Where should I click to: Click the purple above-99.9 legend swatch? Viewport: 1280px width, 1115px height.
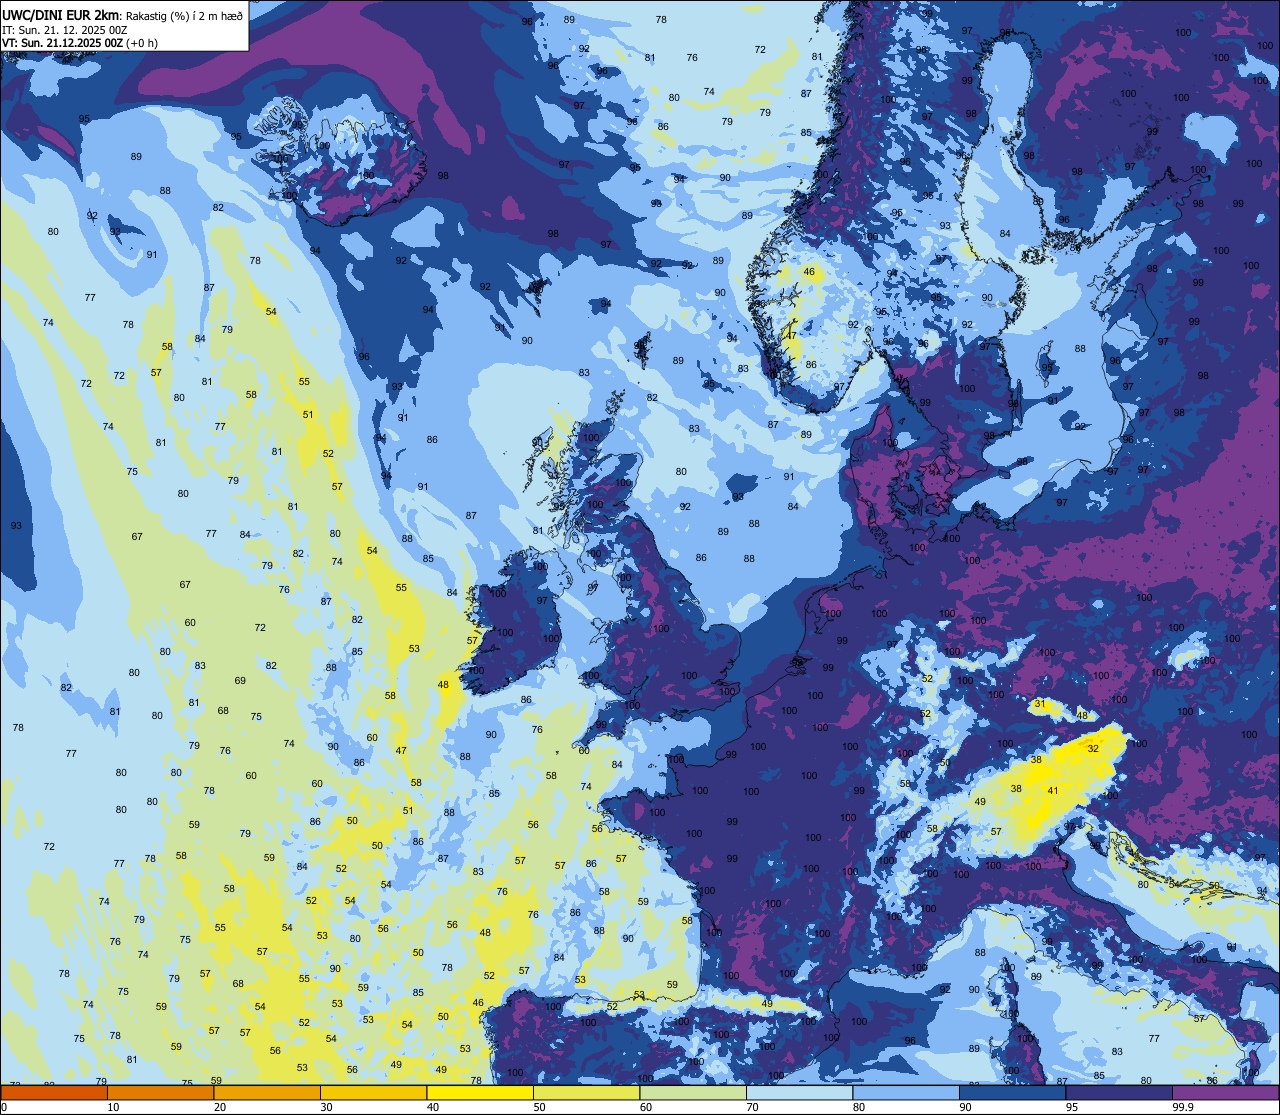coord(1225,1092)
